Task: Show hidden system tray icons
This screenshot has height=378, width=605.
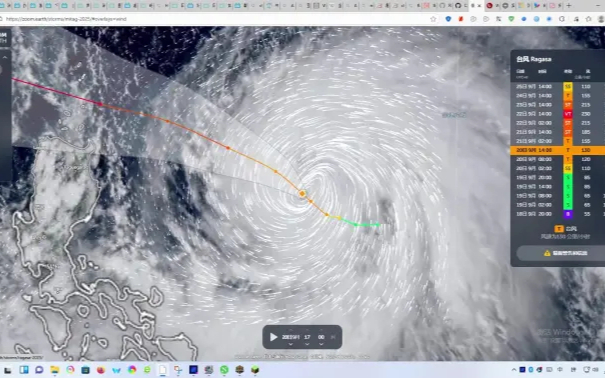Action: point(514,370)
